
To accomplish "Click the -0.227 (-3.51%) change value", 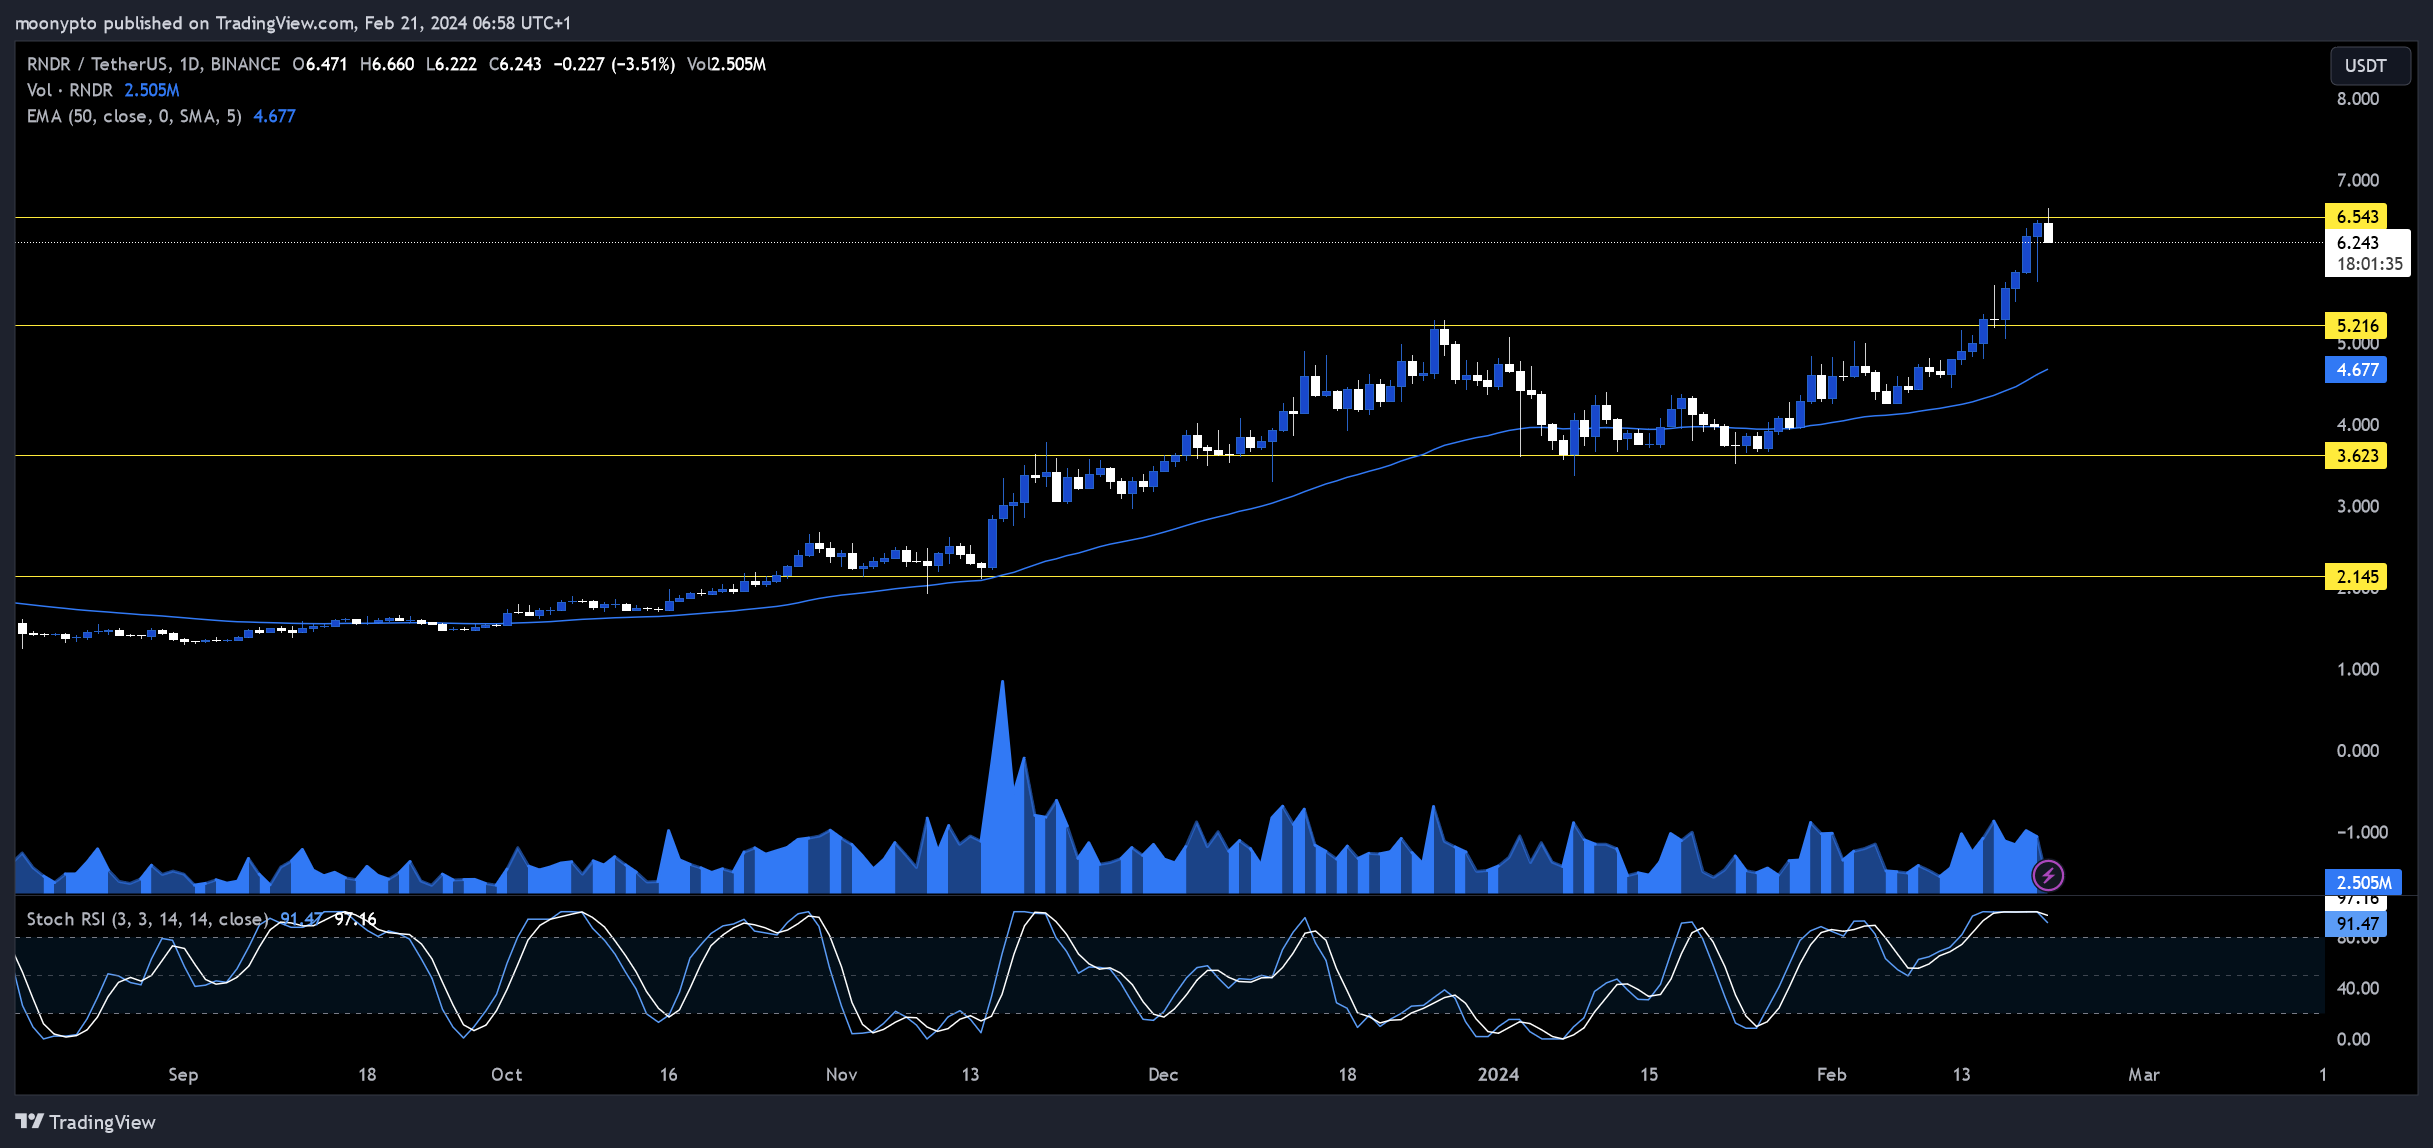I will 615,64.
